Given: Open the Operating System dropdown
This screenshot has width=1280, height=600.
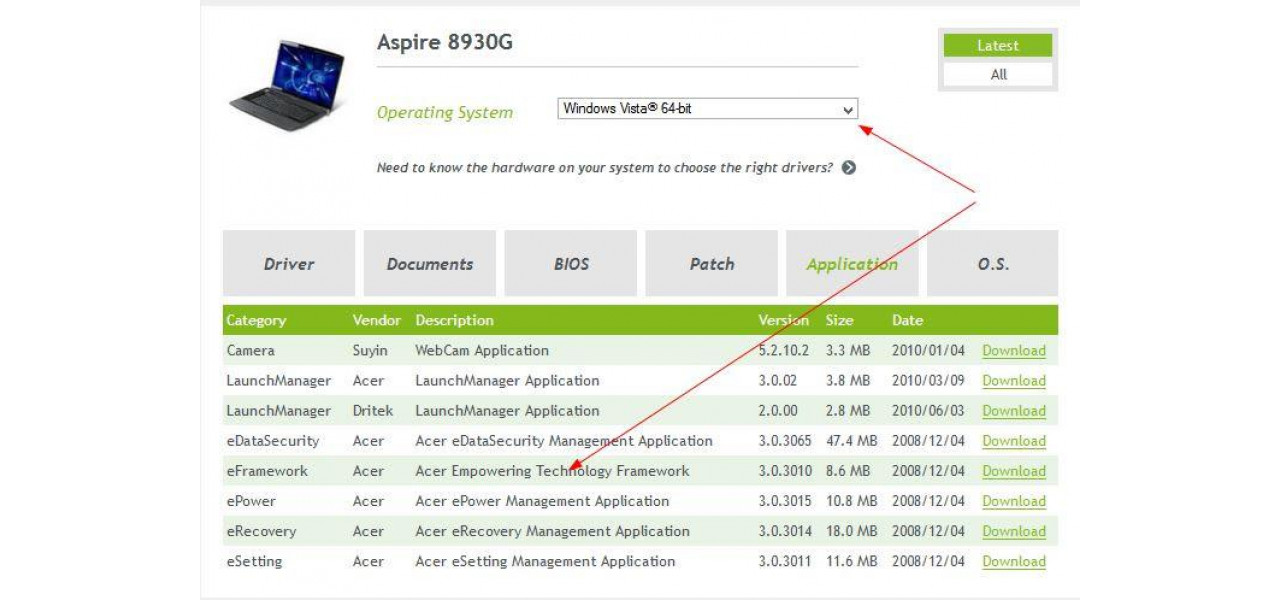Looking at the screenshot, I should 707,109.
